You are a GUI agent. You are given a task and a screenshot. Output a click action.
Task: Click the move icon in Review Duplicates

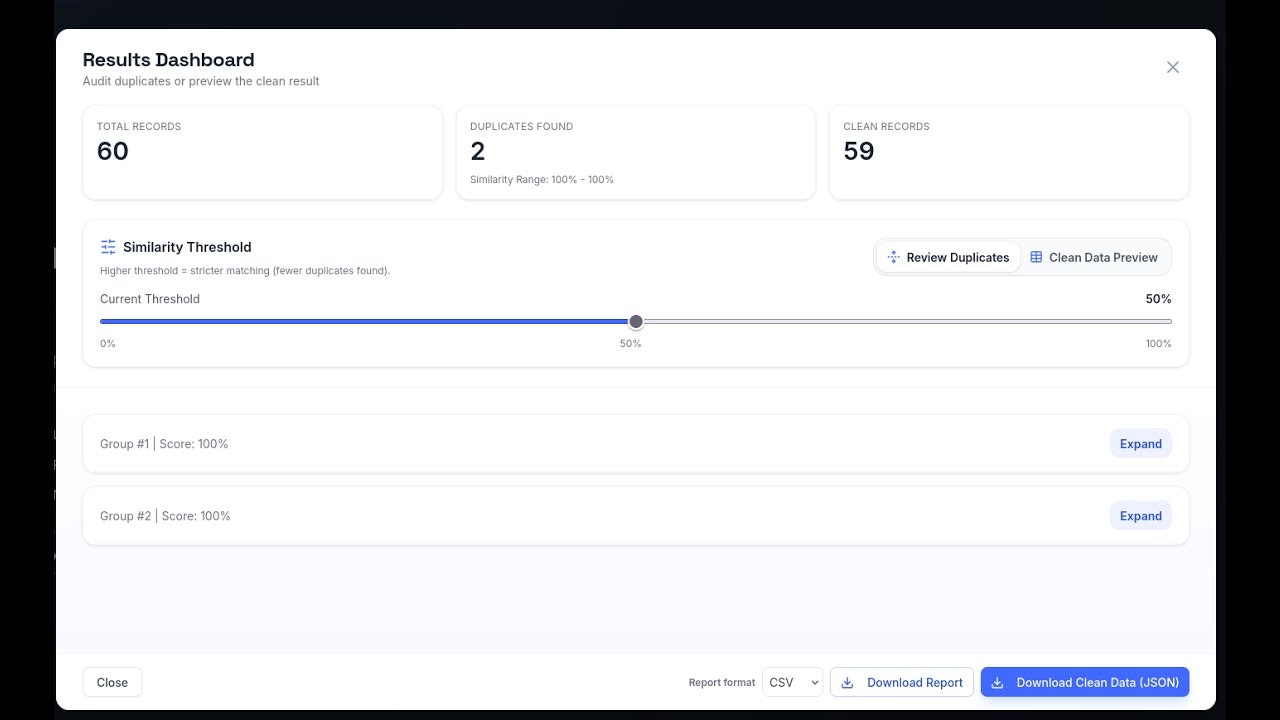[893, 257]
